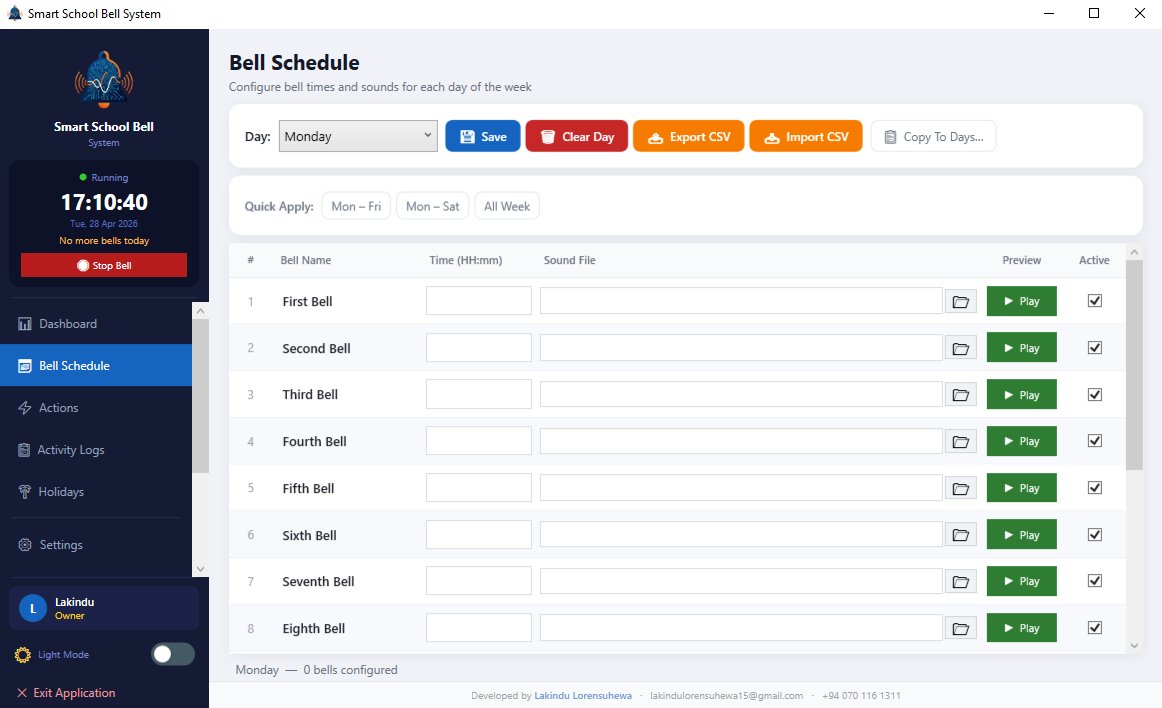The image size is (1162, 708).
Task: Quick apply schedule to All Week
Action: [507, 206]
